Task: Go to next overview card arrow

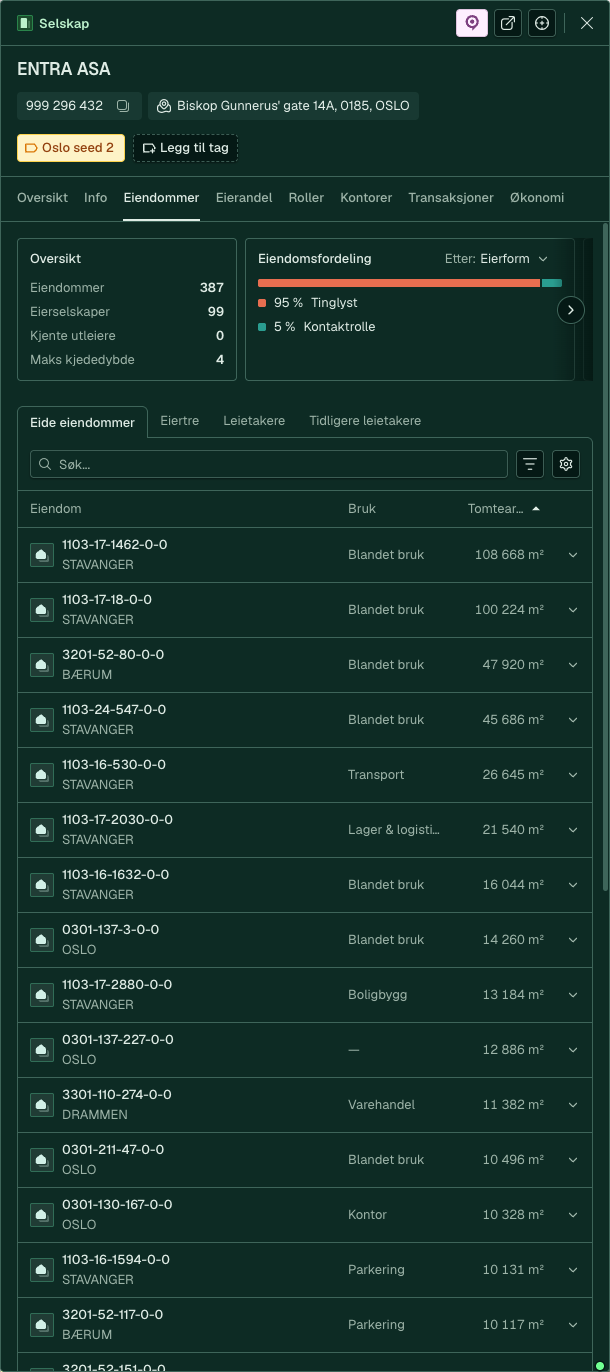Action: click(570, 310)
